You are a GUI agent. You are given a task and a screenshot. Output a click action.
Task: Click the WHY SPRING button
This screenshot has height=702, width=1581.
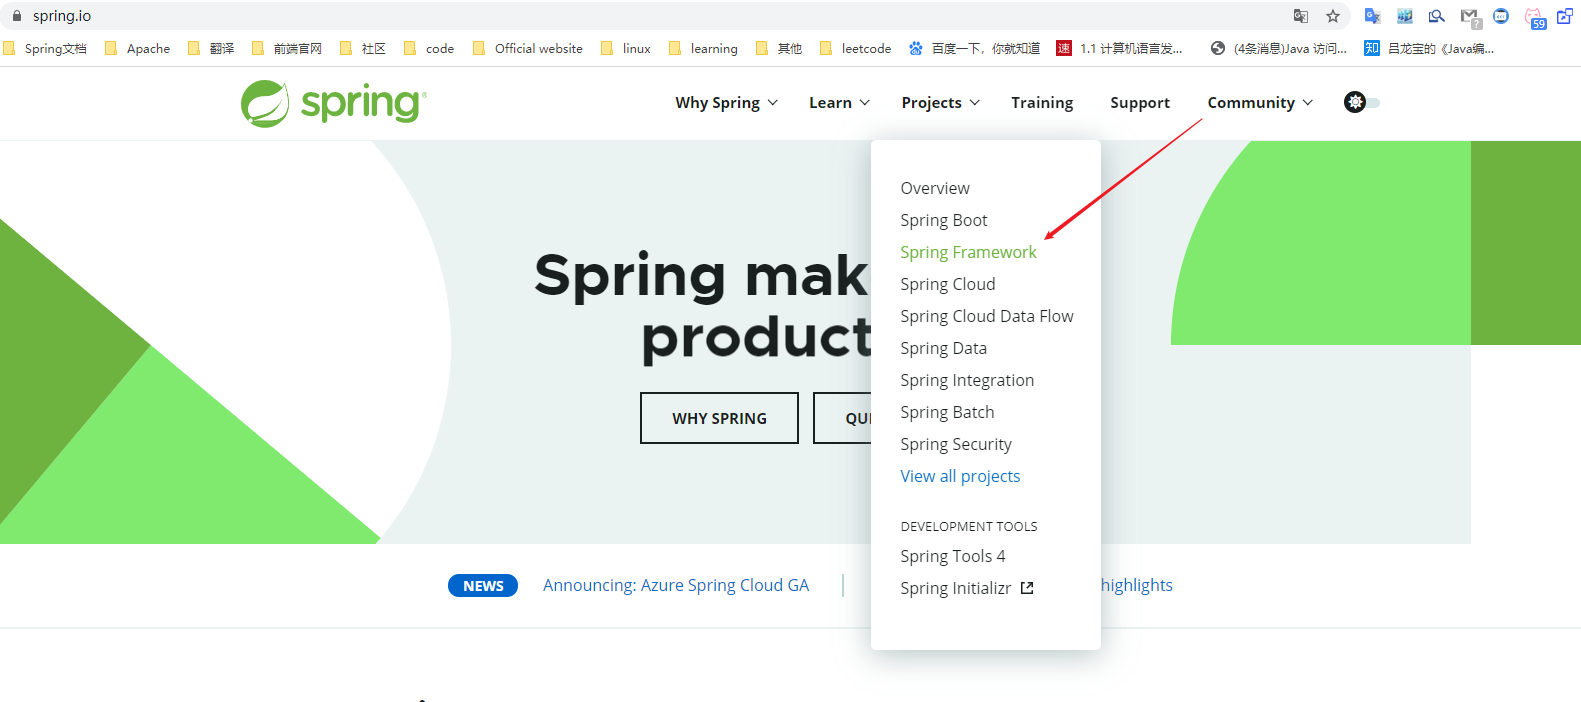(719, 418)
